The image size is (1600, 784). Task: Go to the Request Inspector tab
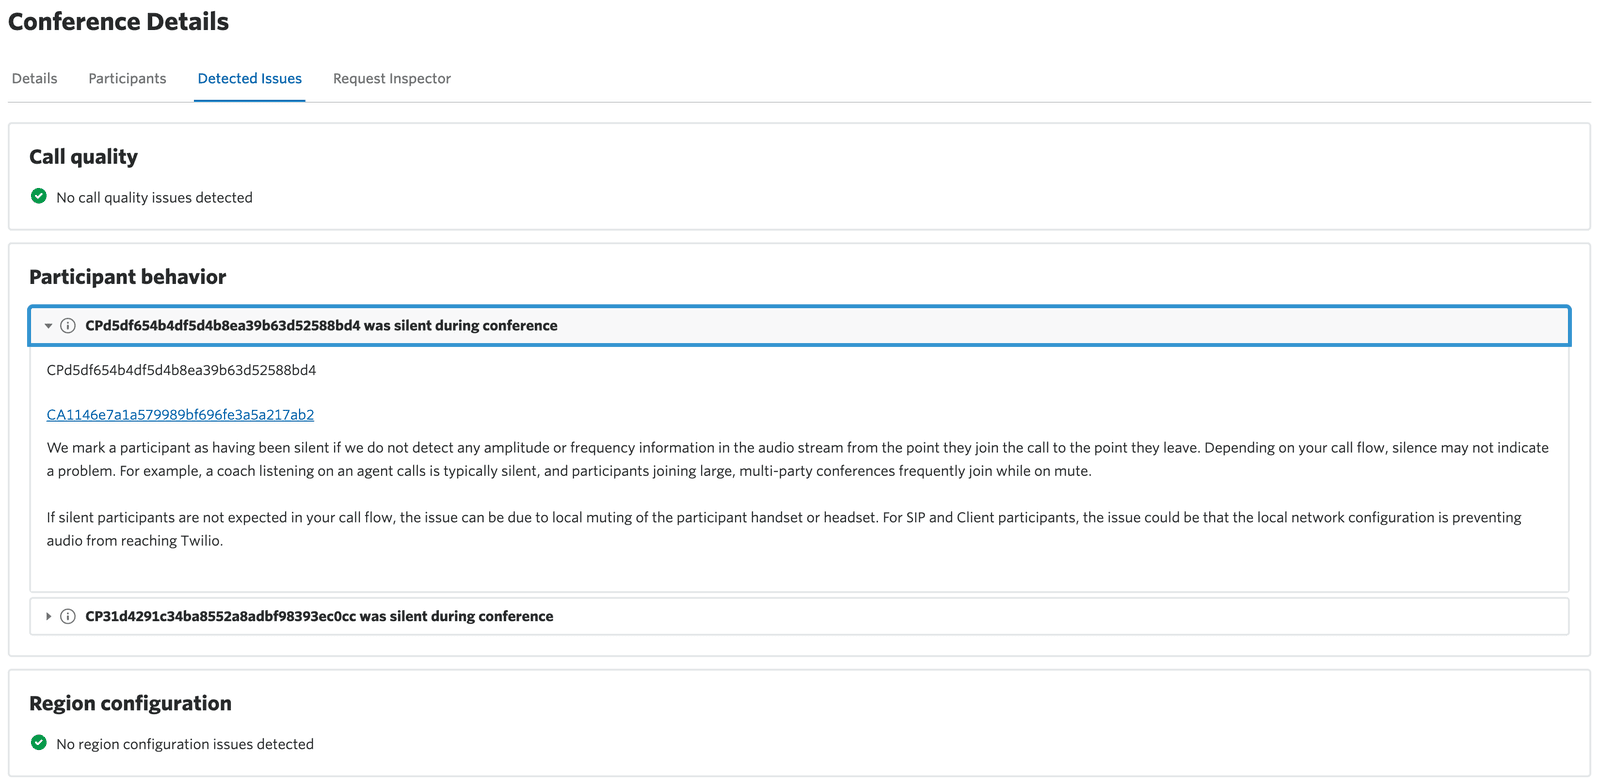click(x=392, y=79)
